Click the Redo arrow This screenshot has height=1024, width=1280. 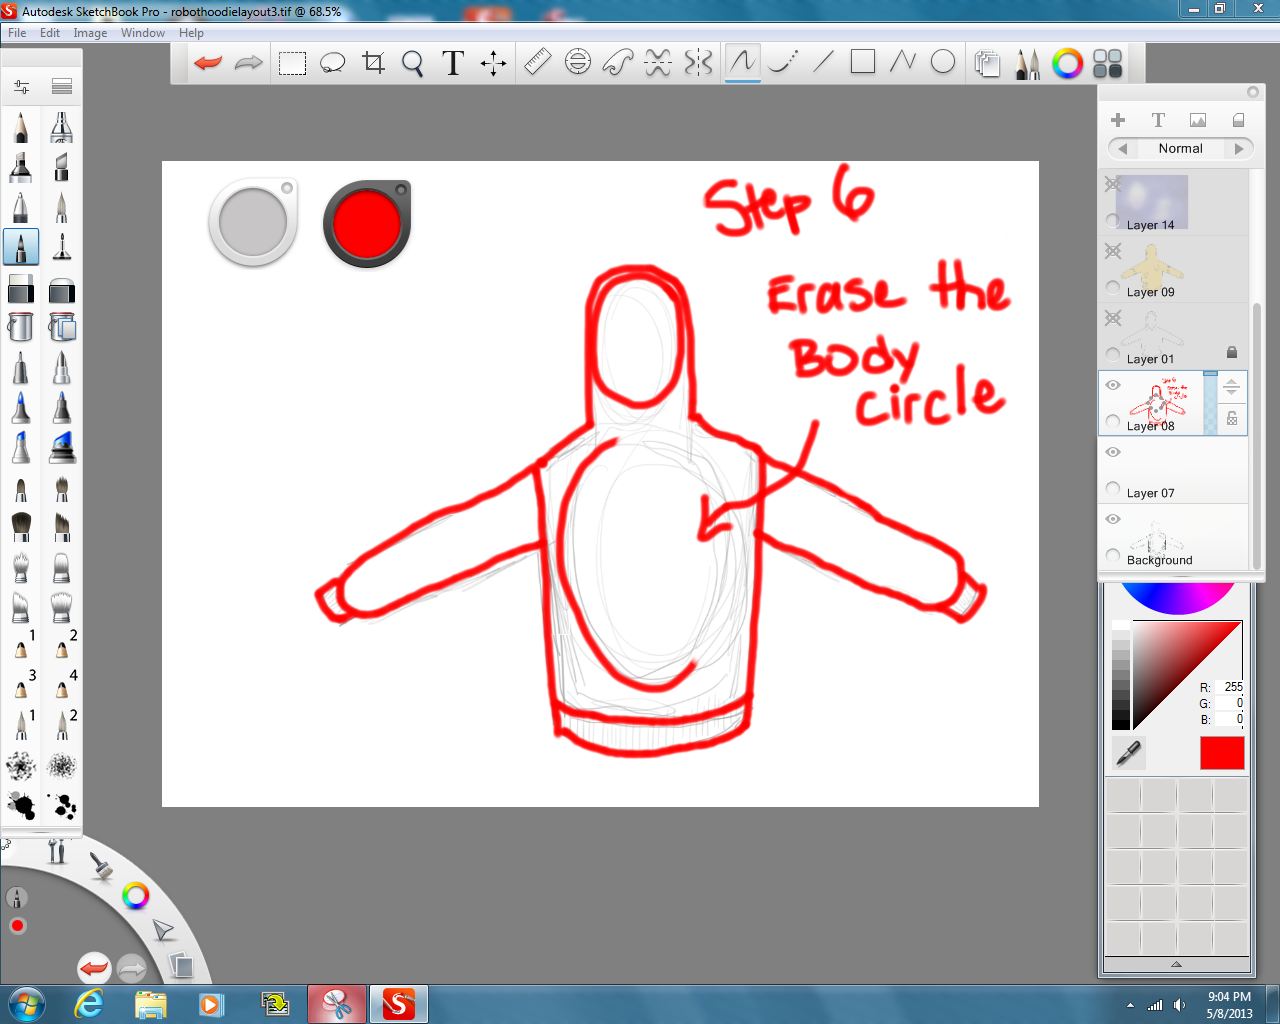click(247, 61)
